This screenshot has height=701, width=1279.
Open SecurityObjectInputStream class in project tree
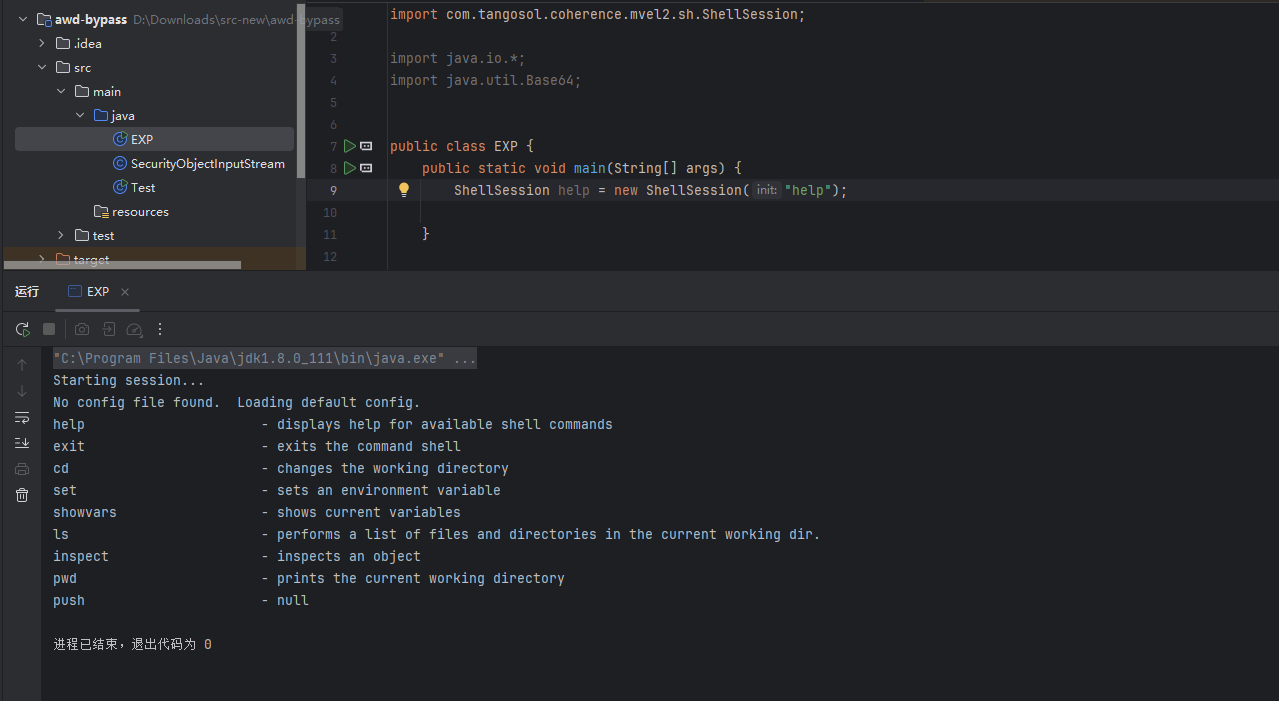207,163
